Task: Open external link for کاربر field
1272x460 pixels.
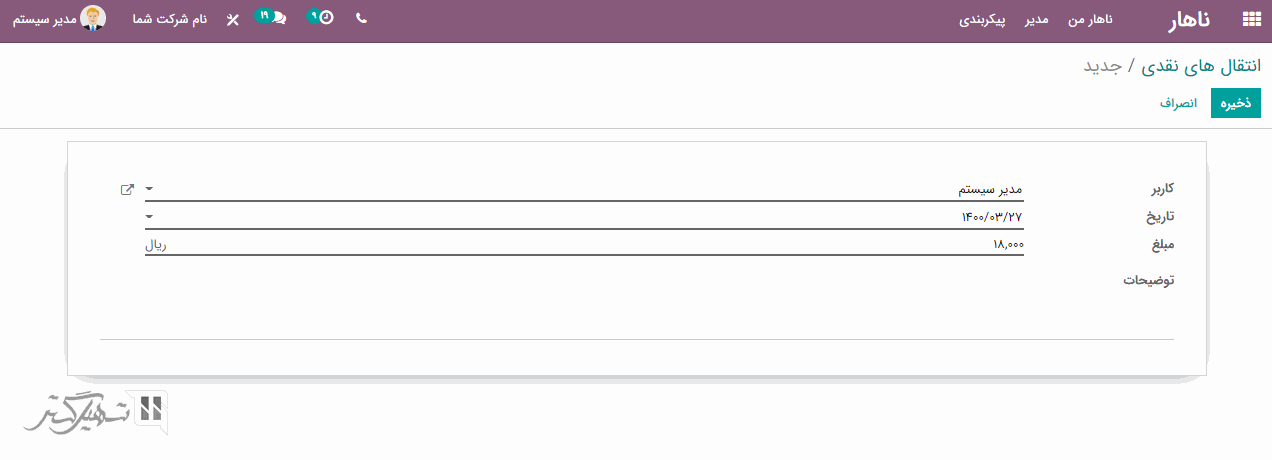Action: [x=126, y=189]
